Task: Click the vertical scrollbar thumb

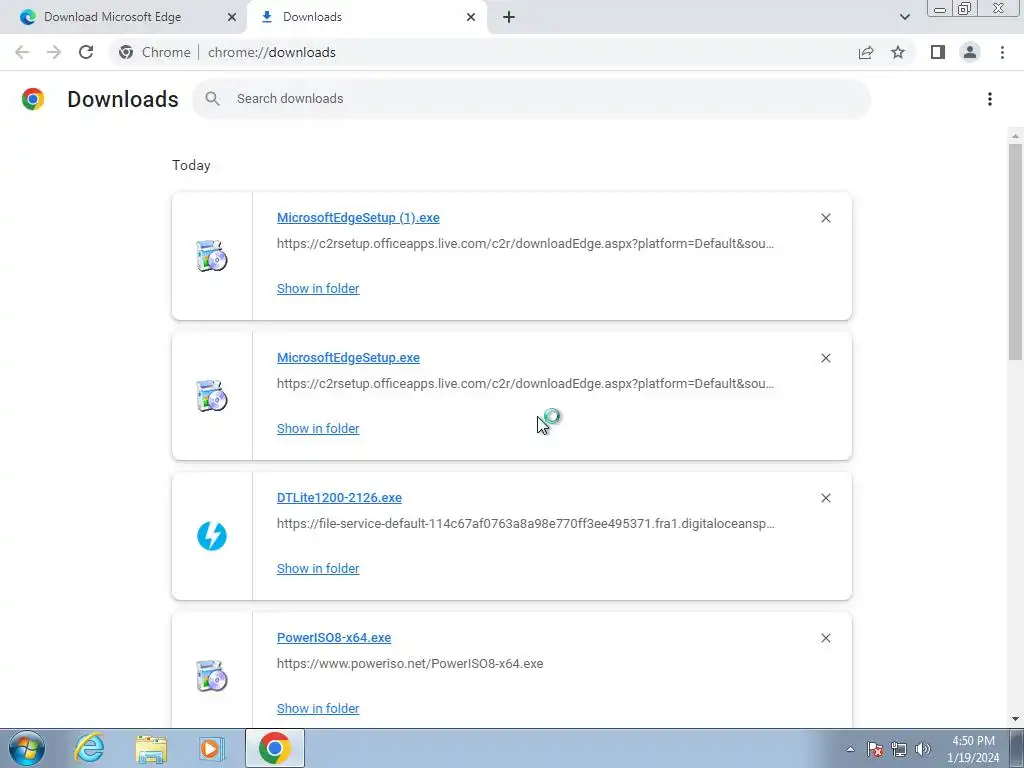Action: 1015,251
